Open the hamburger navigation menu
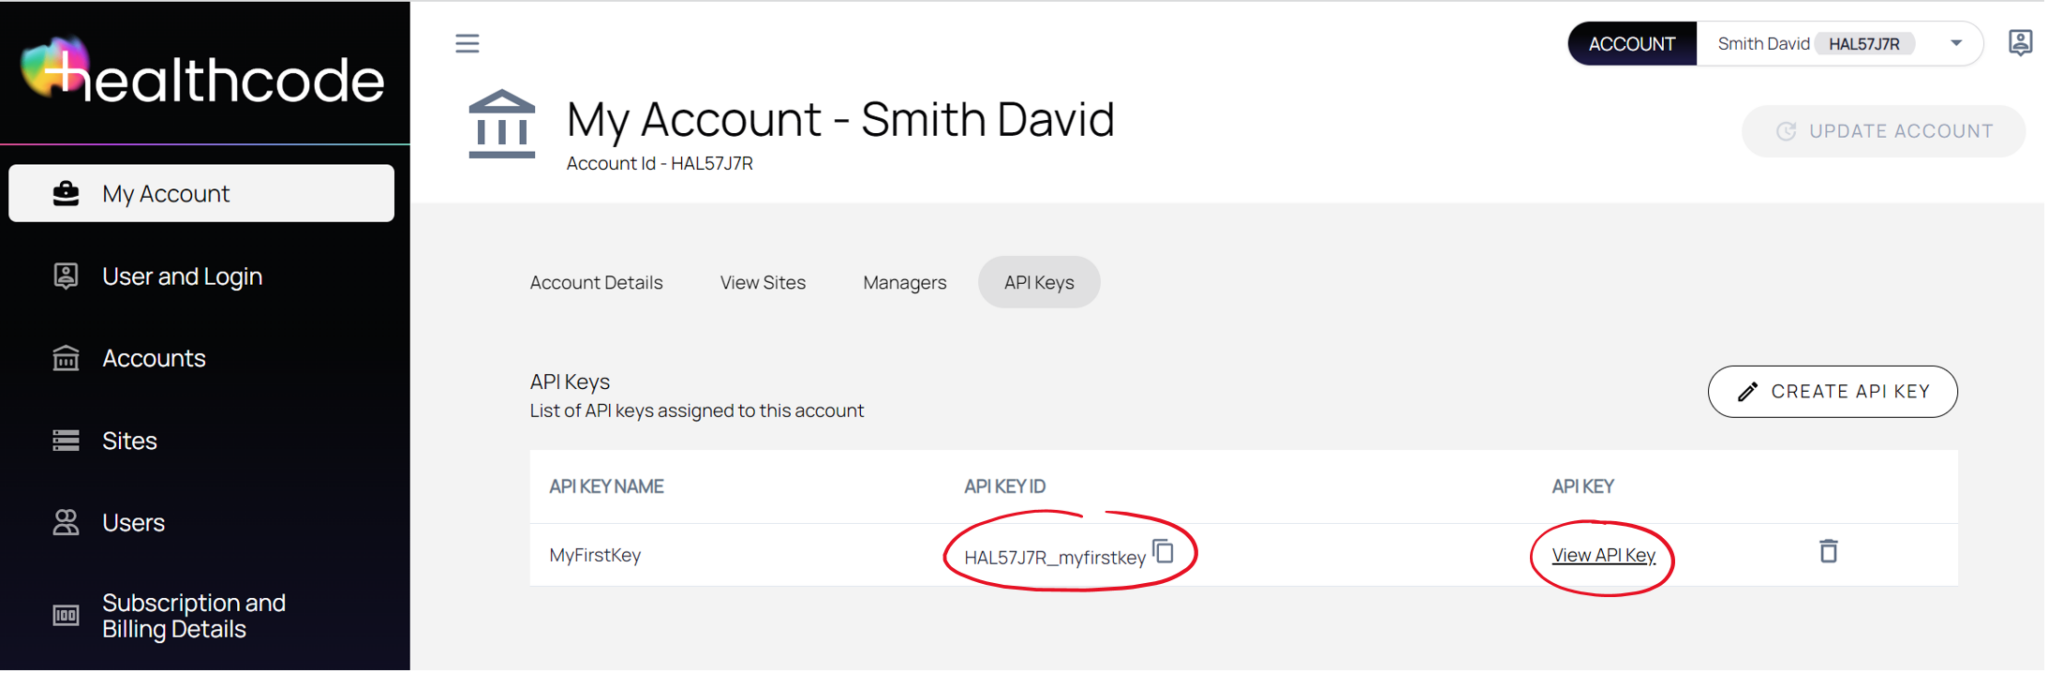Screen dimensions: 2048x673 467,43
